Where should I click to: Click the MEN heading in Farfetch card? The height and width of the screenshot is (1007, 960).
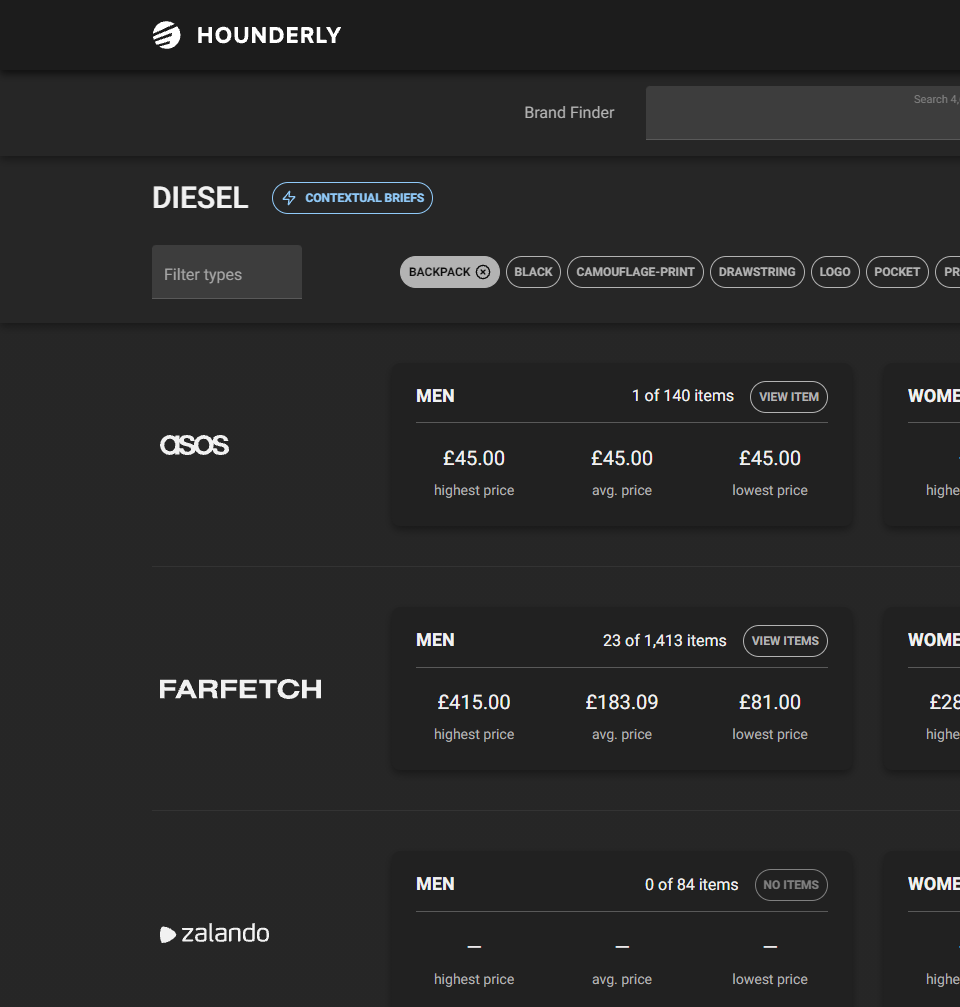point(435,640)
